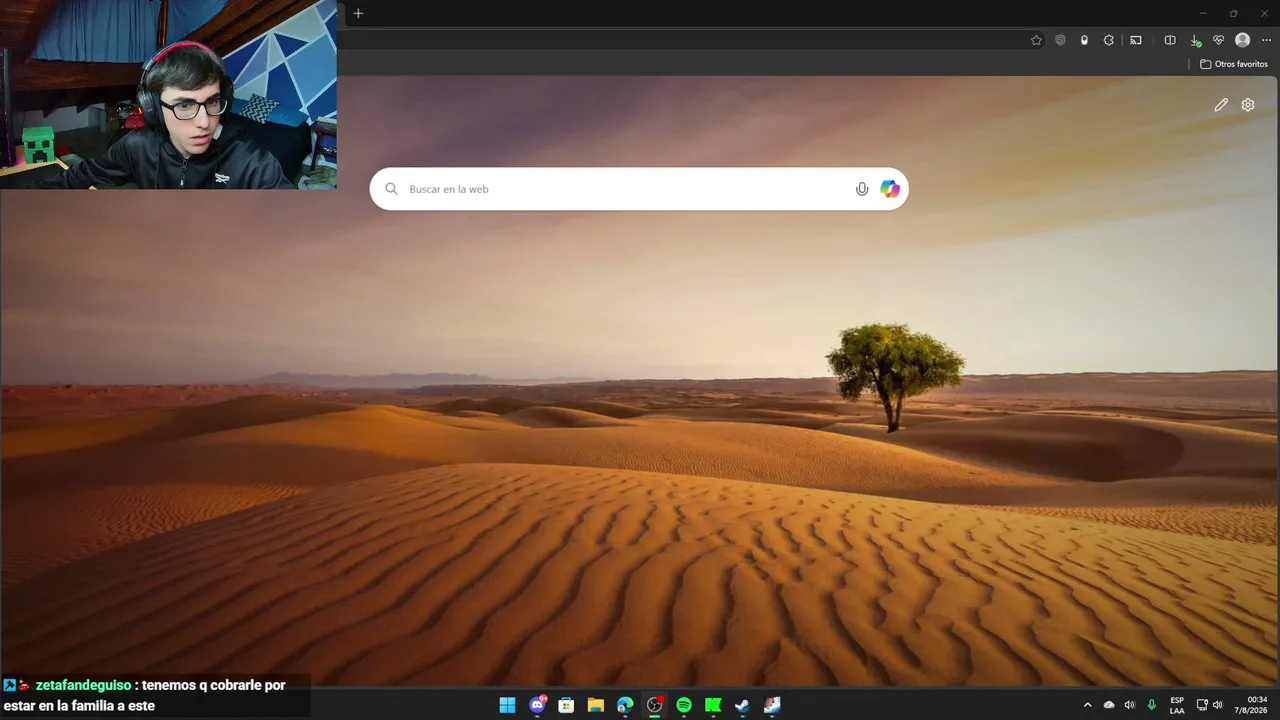
Task: Open the shield extension icon in toolbar
Action: click(x=1060, y=40)
